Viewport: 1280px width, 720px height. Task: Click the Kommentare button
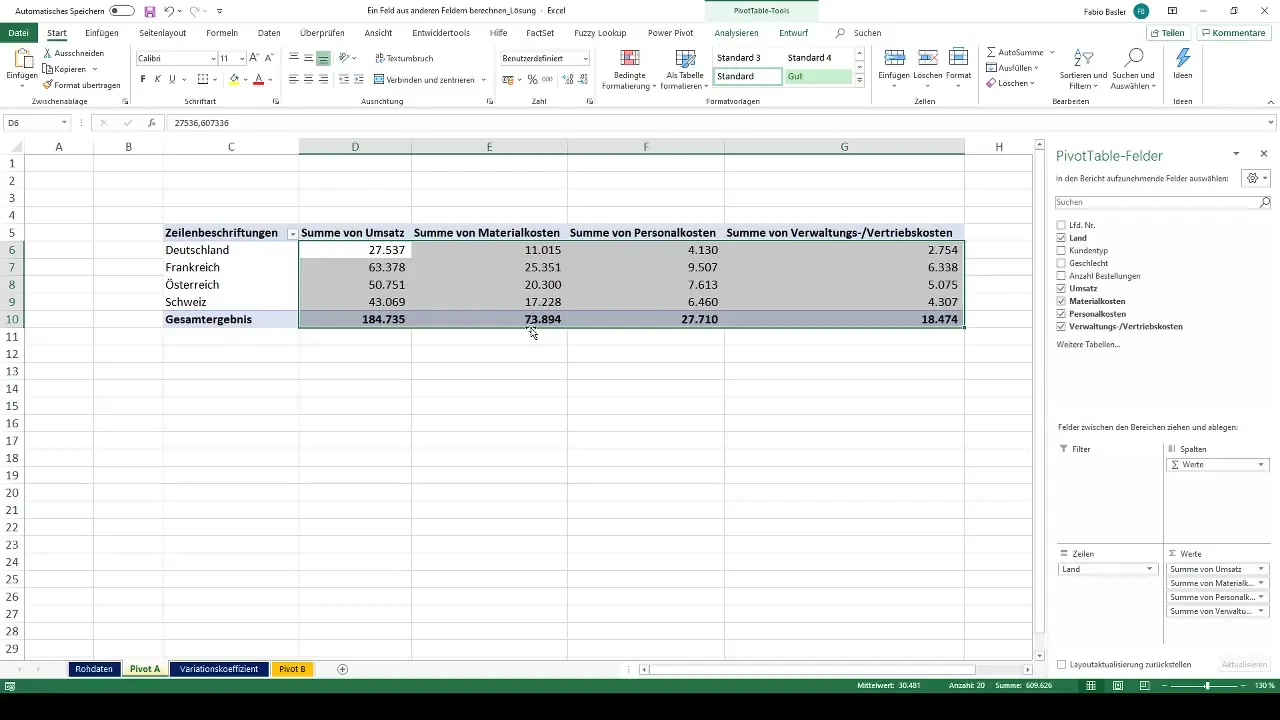click(x=1234, y=33)
